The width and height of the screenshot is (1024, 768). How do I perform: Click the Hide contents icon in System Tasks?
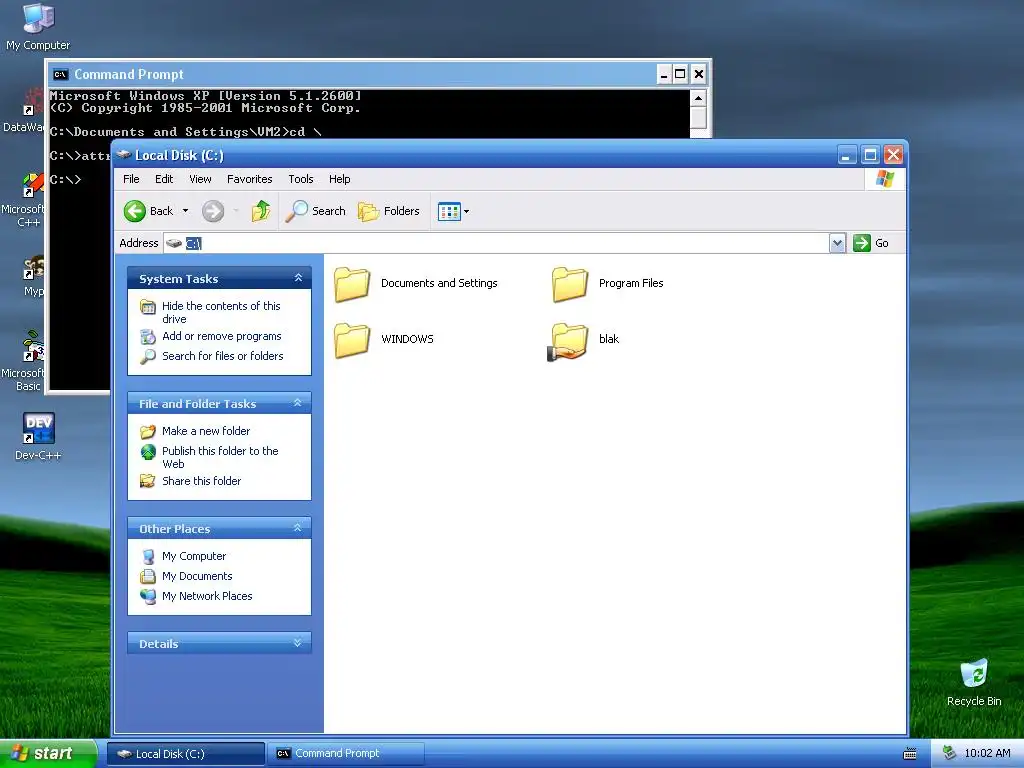tap(148, 306)
